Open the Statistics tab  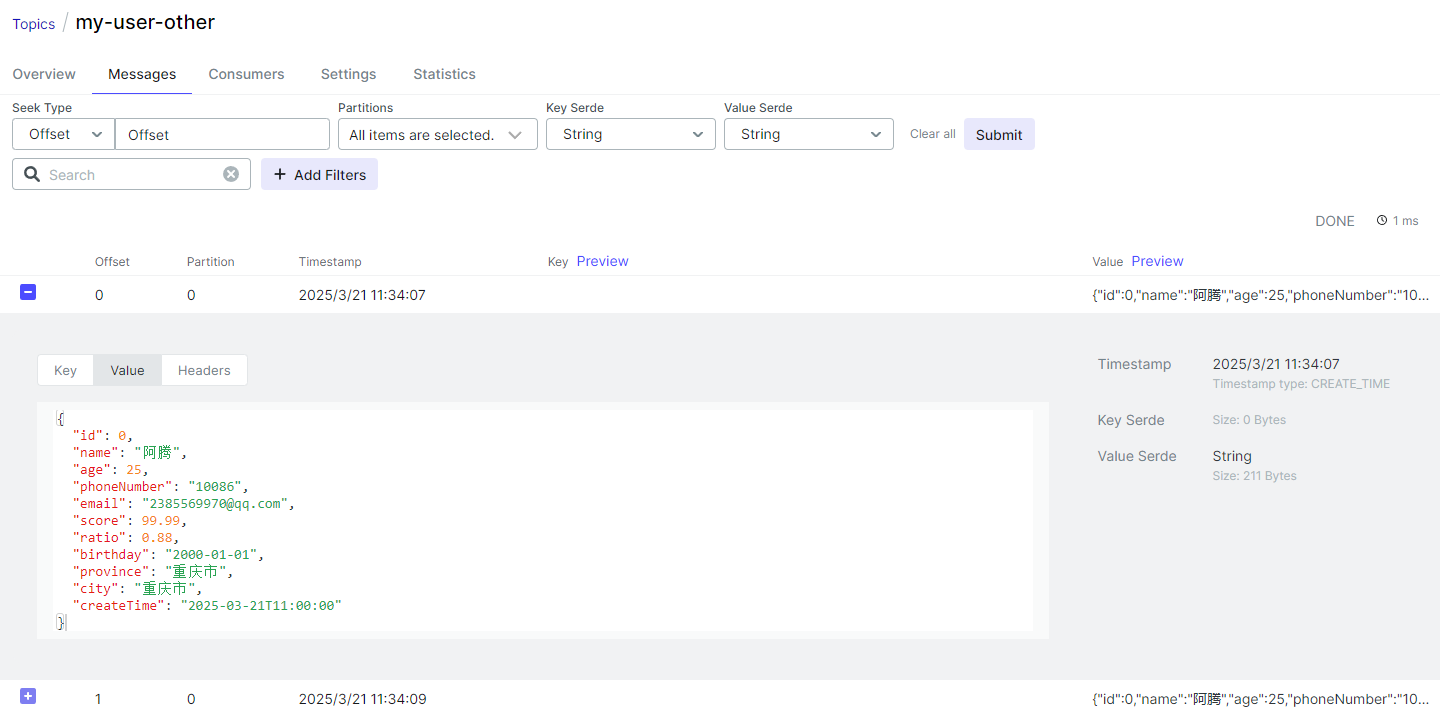tap(444, 74)
